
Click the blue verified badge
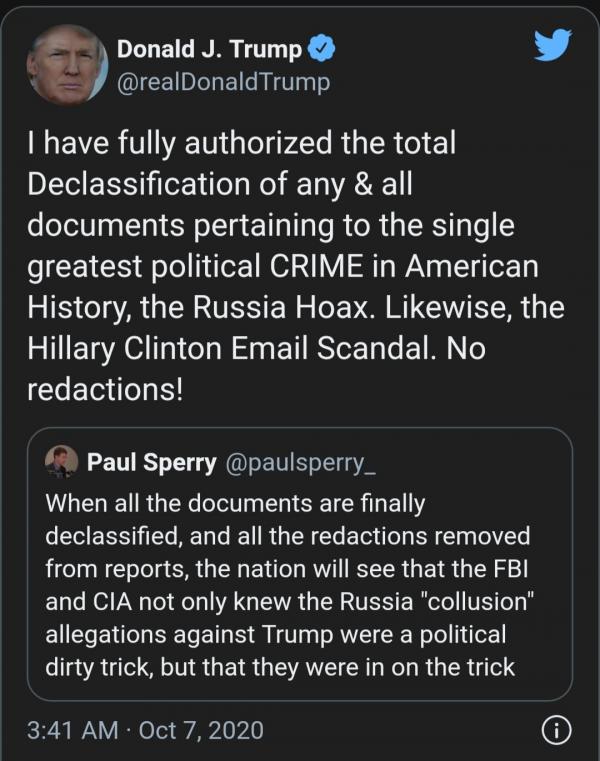click(x=318, y=48)
